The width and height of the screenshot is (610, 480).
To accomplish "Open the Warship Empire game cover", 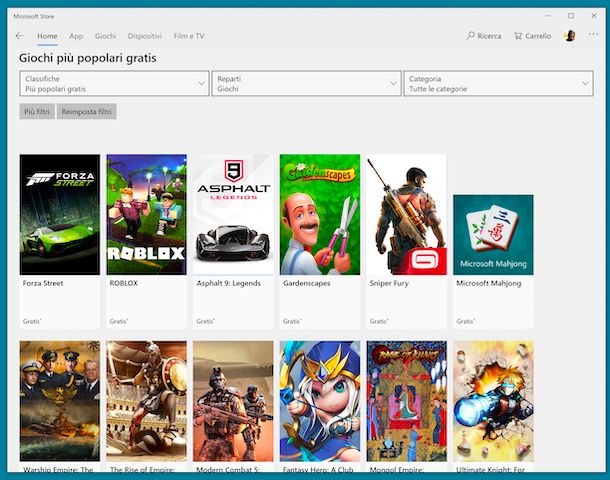I will tap(60, 401).
